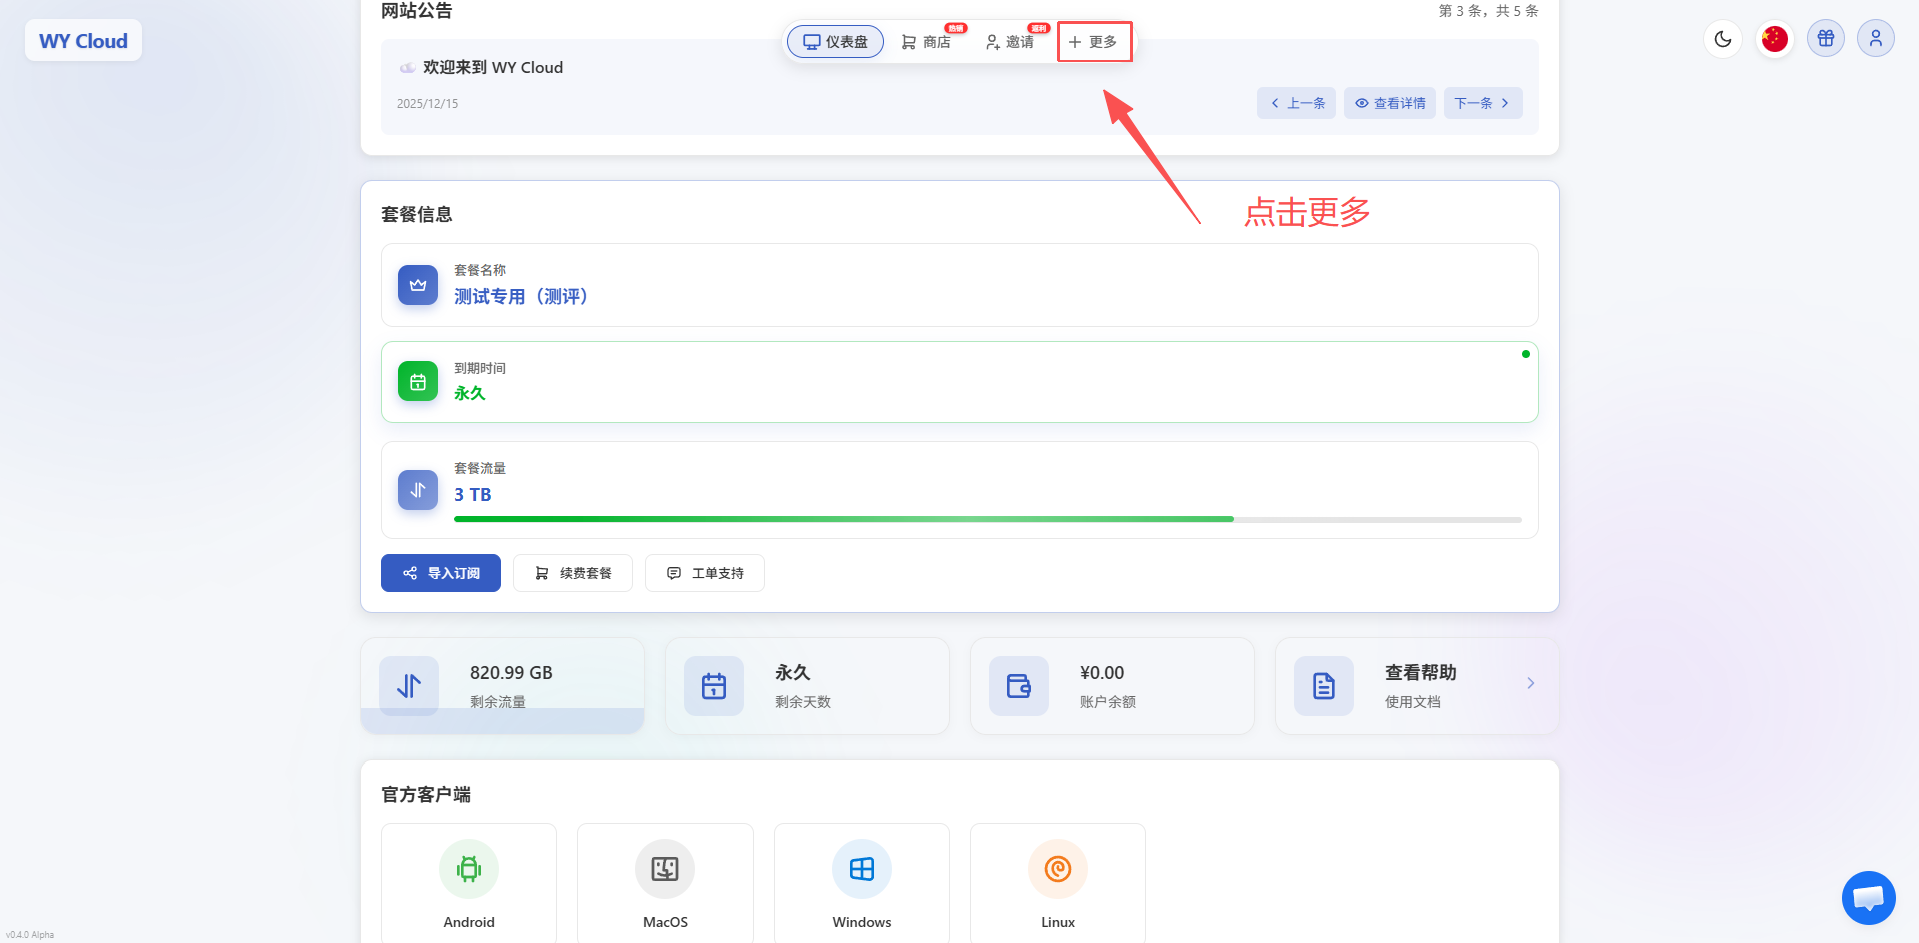The width and height of the screenshot is (1919, 943).
Task: Switch to the 仪表盘 tab
Action: [x=835, y=42]
